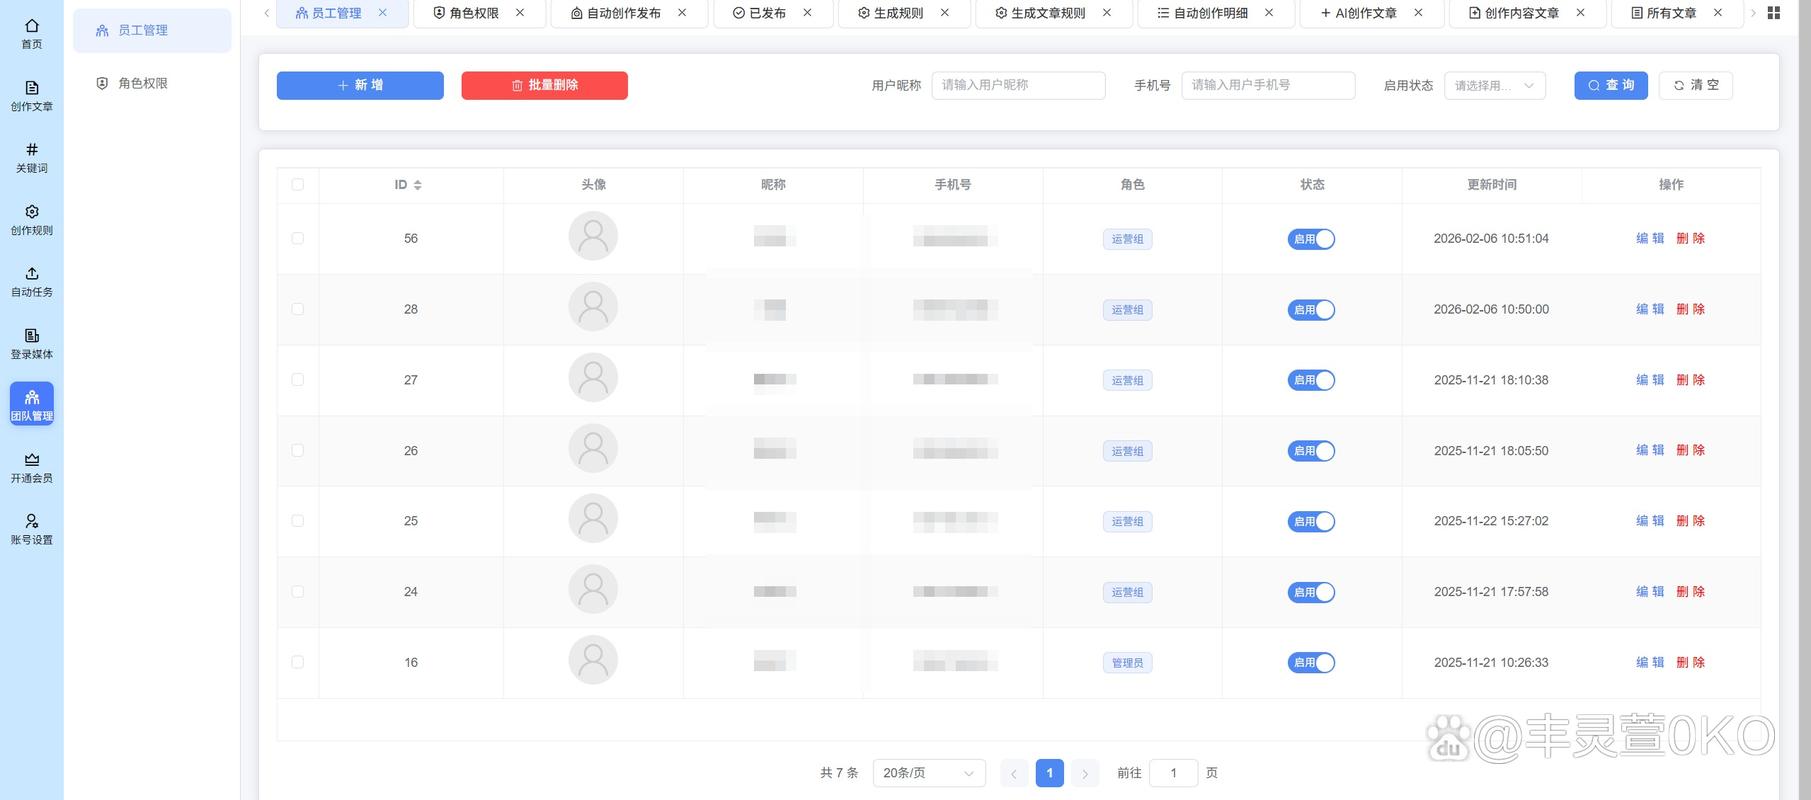Close the 员工管理 tab

[382, 13]
